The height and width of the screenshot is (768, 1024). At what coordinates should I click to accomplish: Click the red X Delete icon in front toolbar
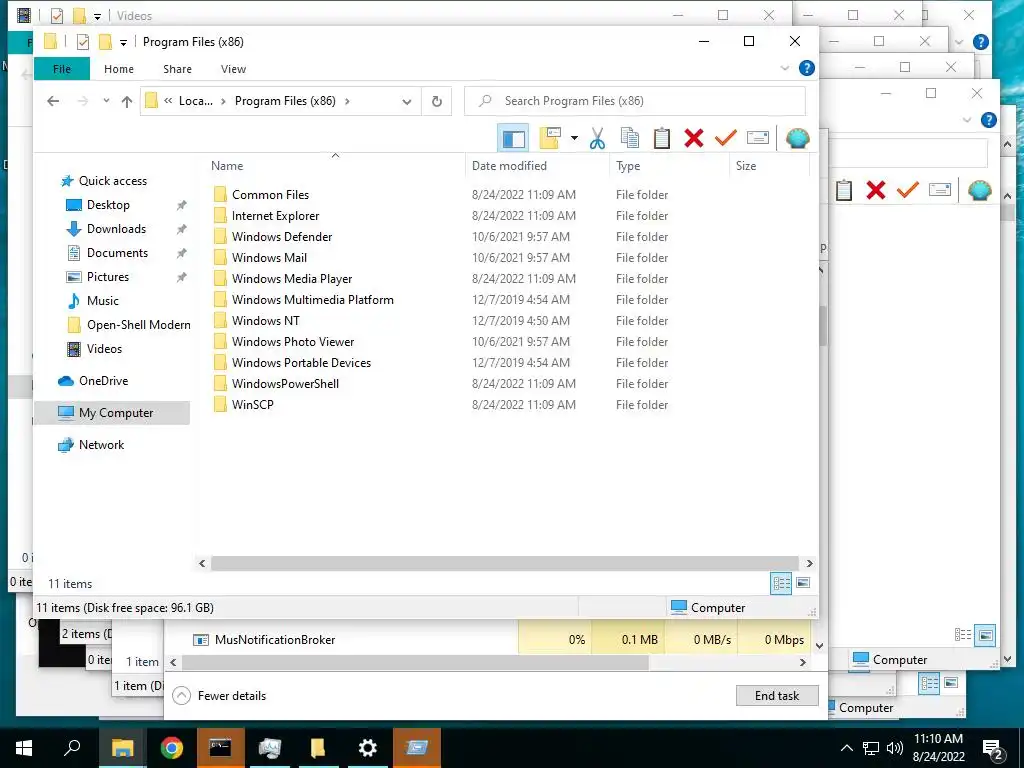click(694, 138)
